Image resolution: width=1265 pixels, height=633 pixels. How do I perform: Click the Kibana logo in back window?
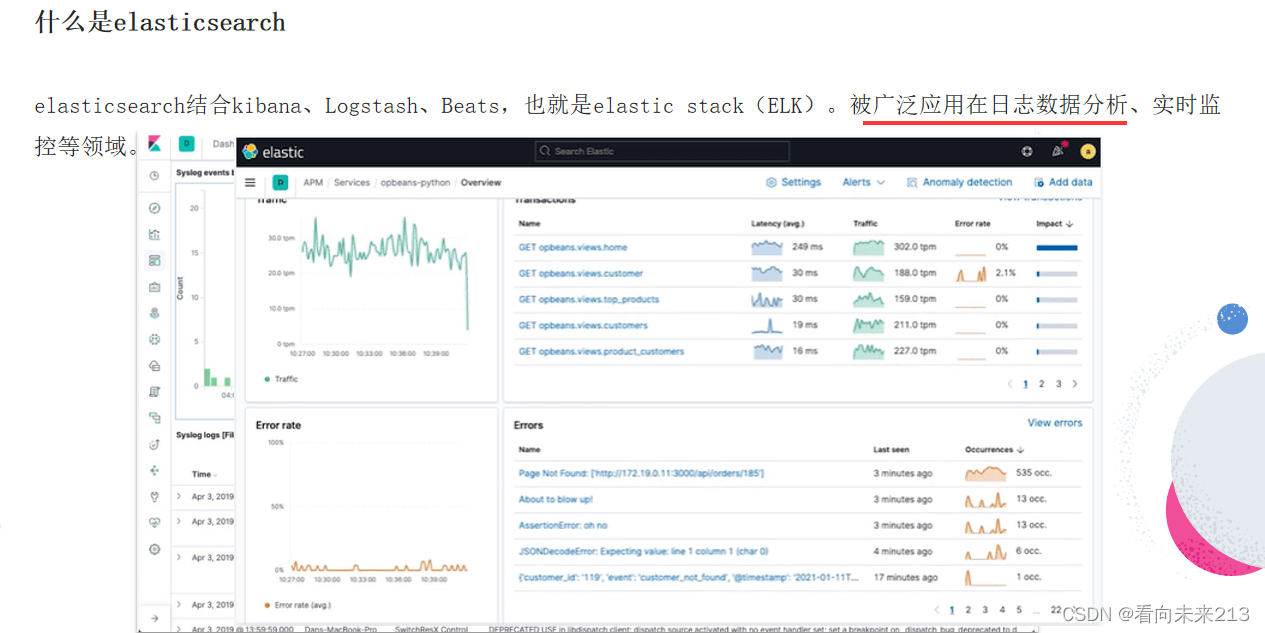tap(154, 144)
